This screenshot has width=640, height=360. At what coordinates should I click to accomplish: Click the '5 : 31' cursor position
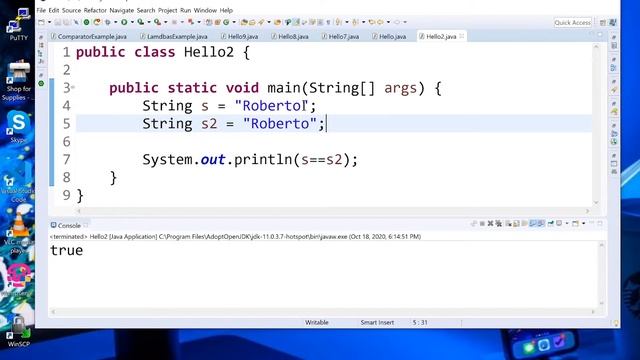[x=420, y=322]
